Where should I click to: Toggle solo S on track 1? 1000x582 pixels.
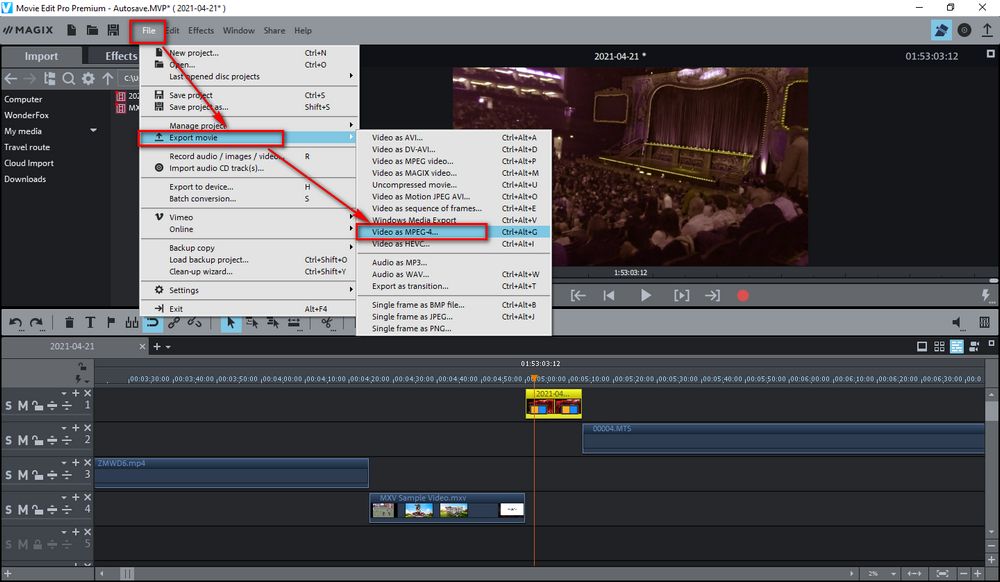tap(8, 405)
